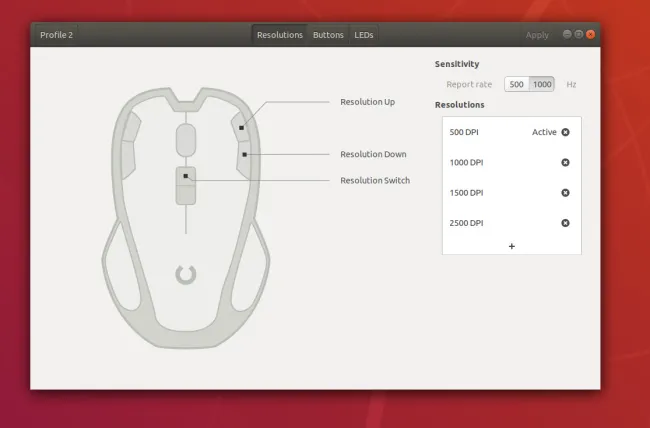The height and width of the screenshot is (428, 650).
Task: Set report rate to 1000 Hz
Action: (x=542, y=84)
